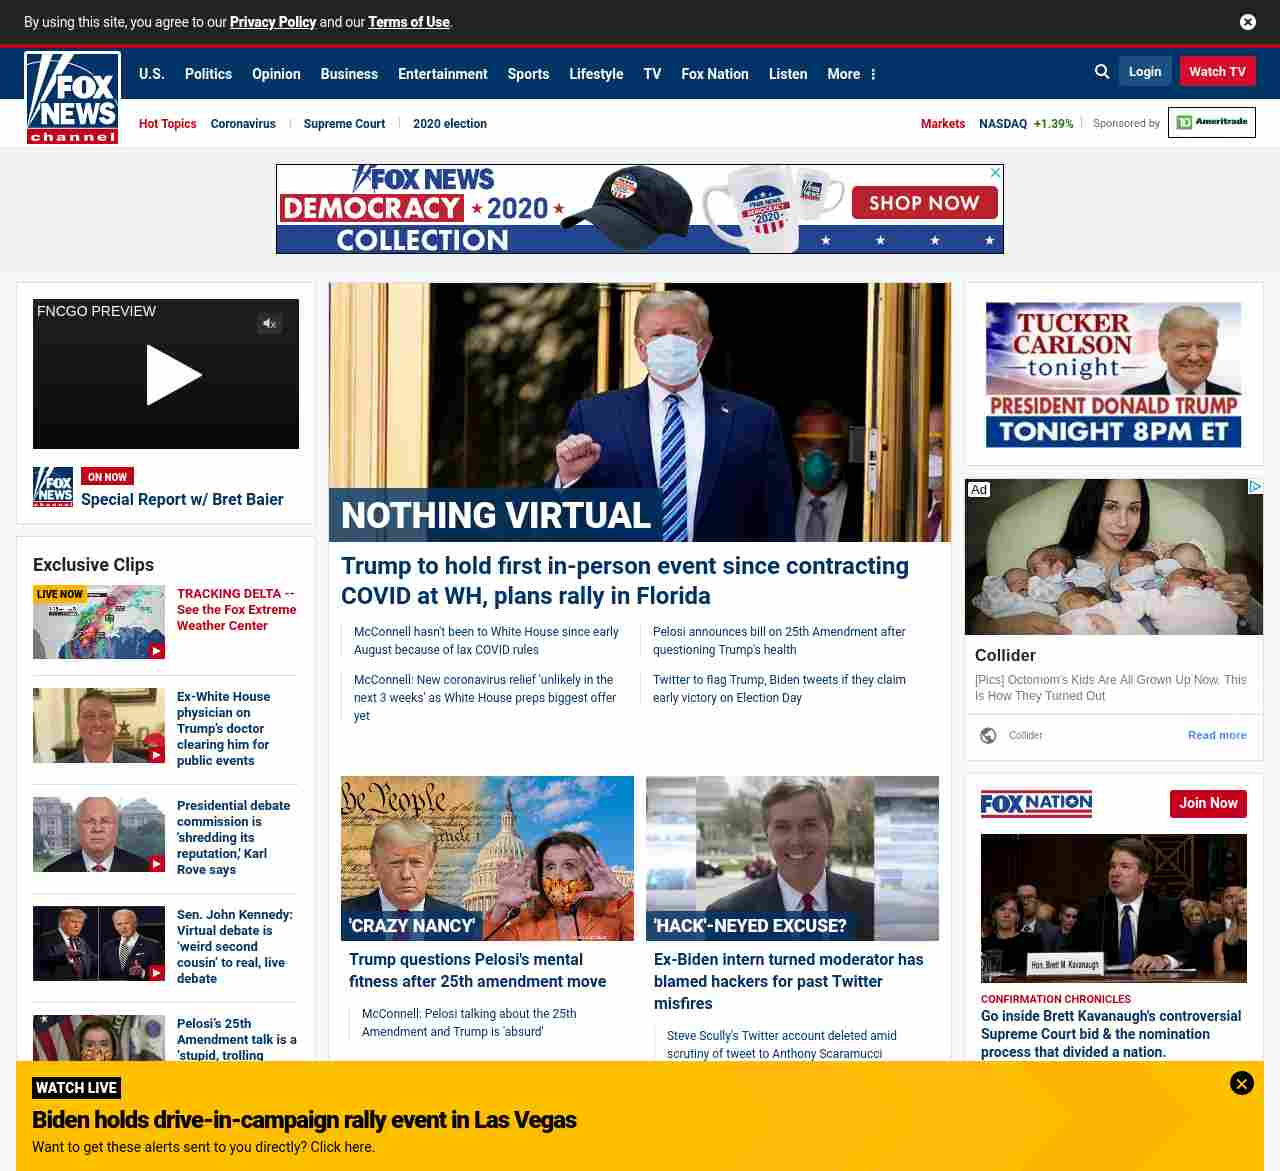Open the Ex-White House physician clip thumbnail
This screenshot has width=1280, height=1171.
(x=99, y=725)
